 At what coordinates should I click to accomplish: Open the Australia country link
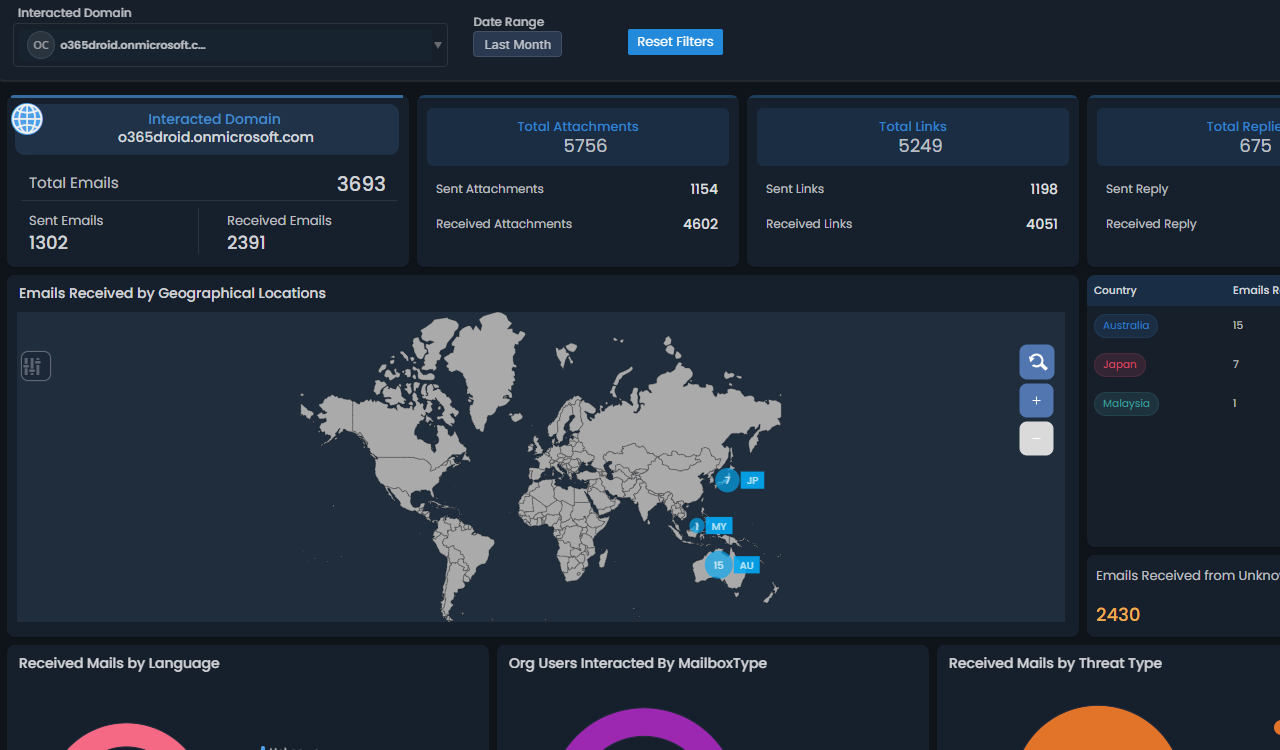[x=1126, y=325]
